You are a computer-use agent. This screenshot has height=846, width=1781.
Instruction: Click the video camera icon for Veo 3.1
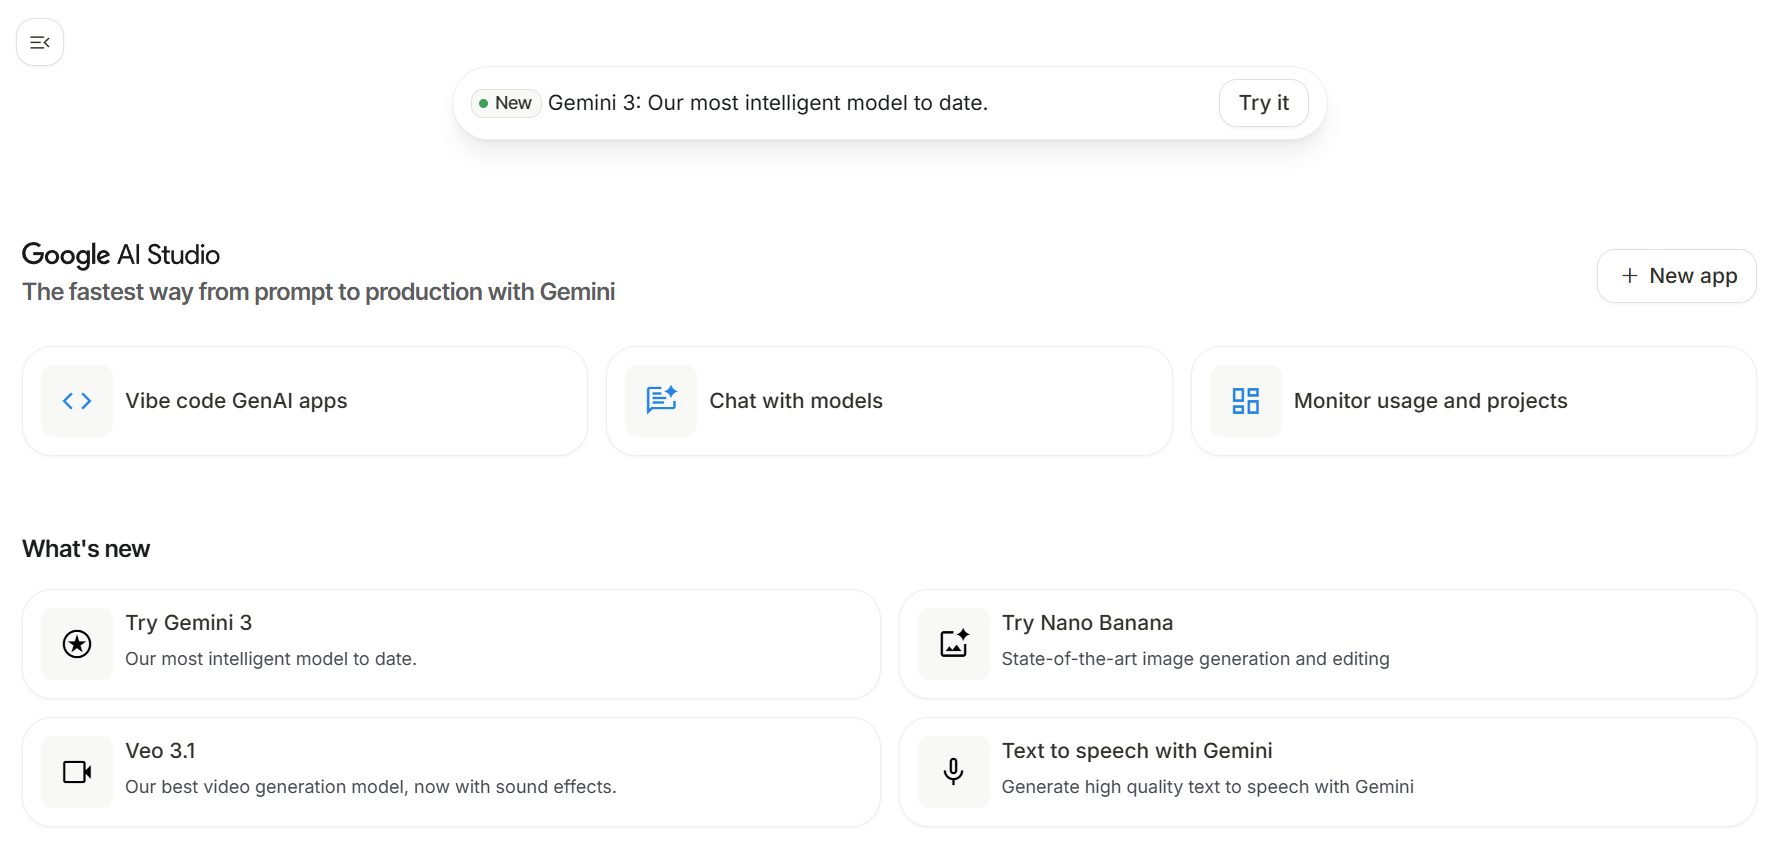(77, 772)
